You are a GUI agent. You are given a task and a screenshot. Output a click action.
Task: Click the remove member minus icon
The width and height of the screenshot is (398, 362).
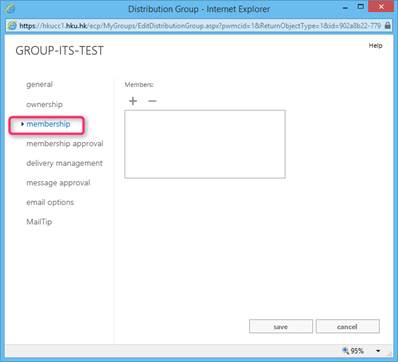pyautogui.click(x=152, y=101)
